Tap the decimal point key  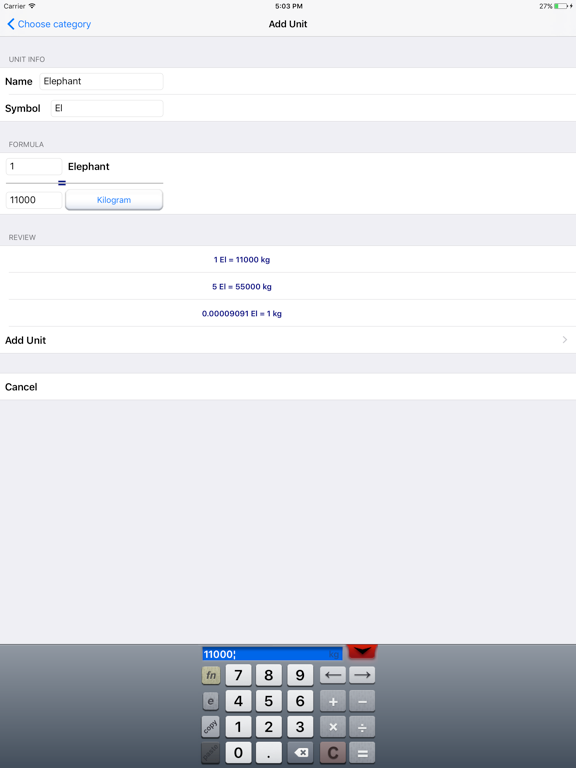(269, 752)
